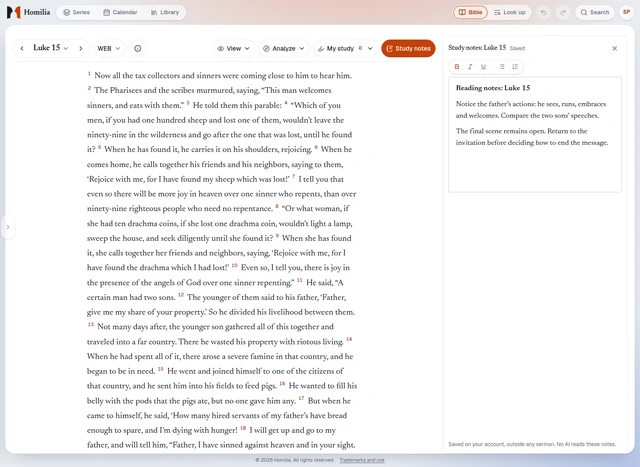Screen dimensions: 640x467
Task: Open the Luke 15 passage picker
Action: pos(51,48)
